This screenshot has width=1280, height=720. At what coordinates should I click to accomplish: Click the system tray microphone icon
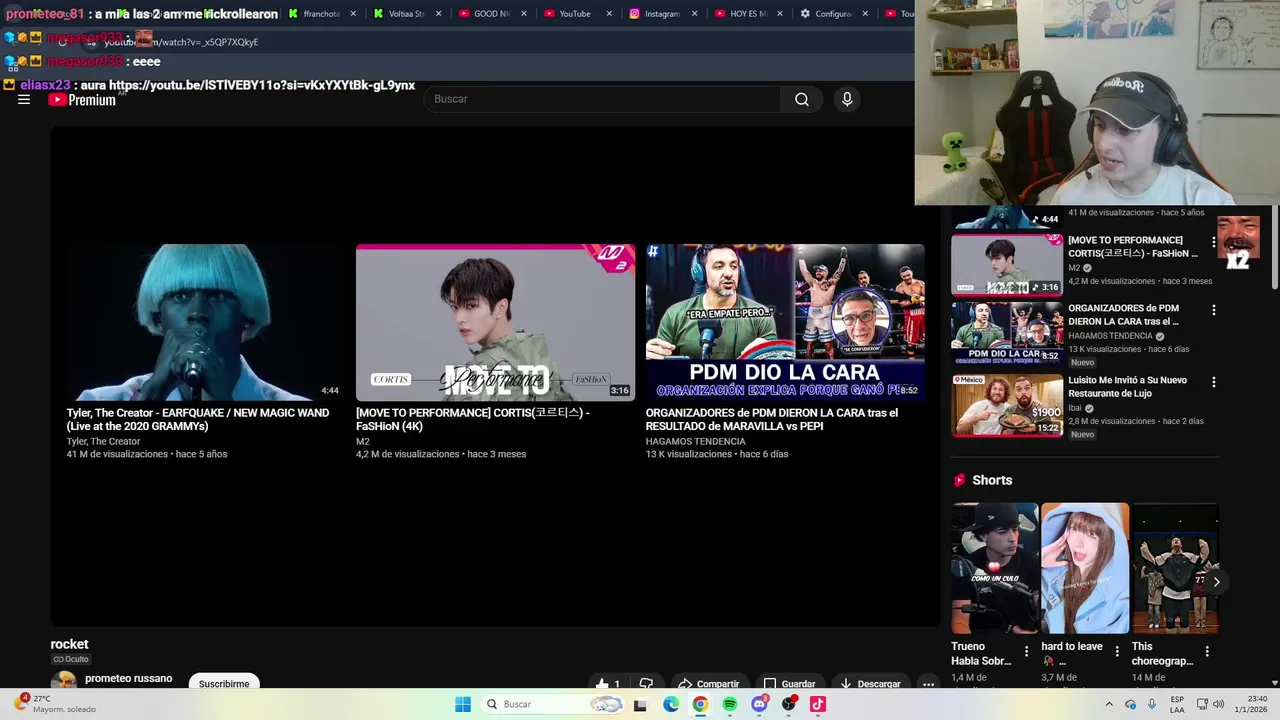coord(1152,704)
